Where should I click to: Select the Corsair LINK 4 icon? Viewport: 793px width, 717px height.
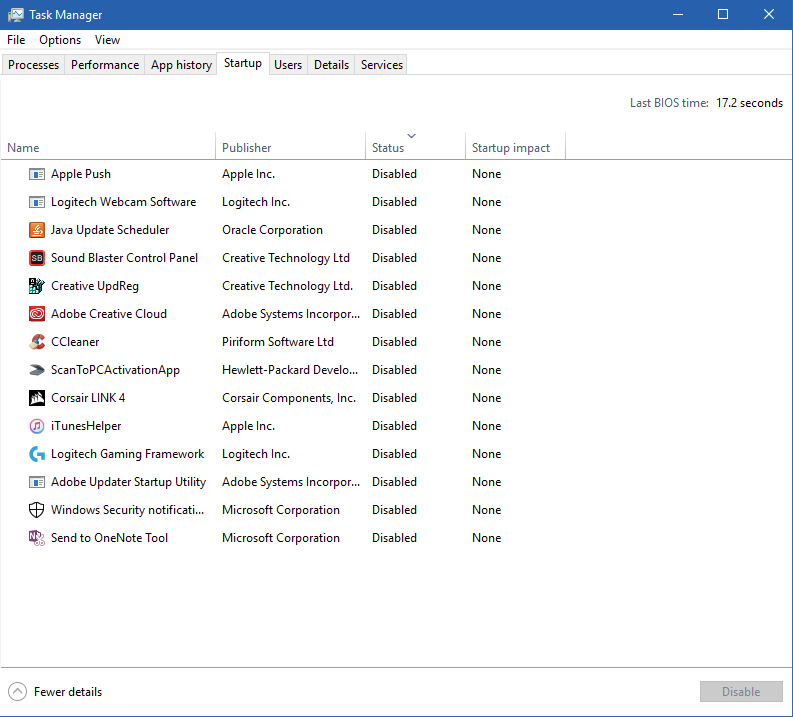tap(36, 398)
